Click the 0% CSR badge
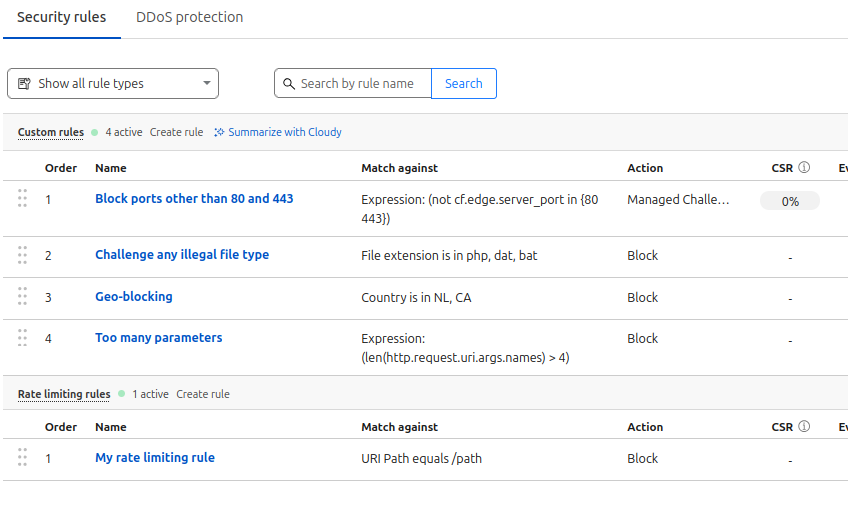The width and height of the screenshot is (848, 505). point(790,201)
